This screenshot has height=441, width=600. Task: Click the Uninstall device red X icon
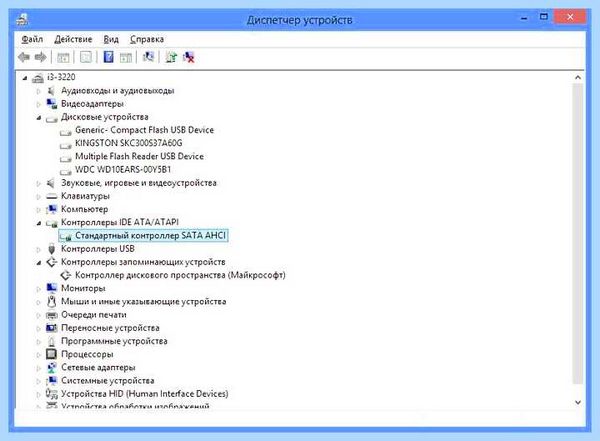(x=189, y=57)
